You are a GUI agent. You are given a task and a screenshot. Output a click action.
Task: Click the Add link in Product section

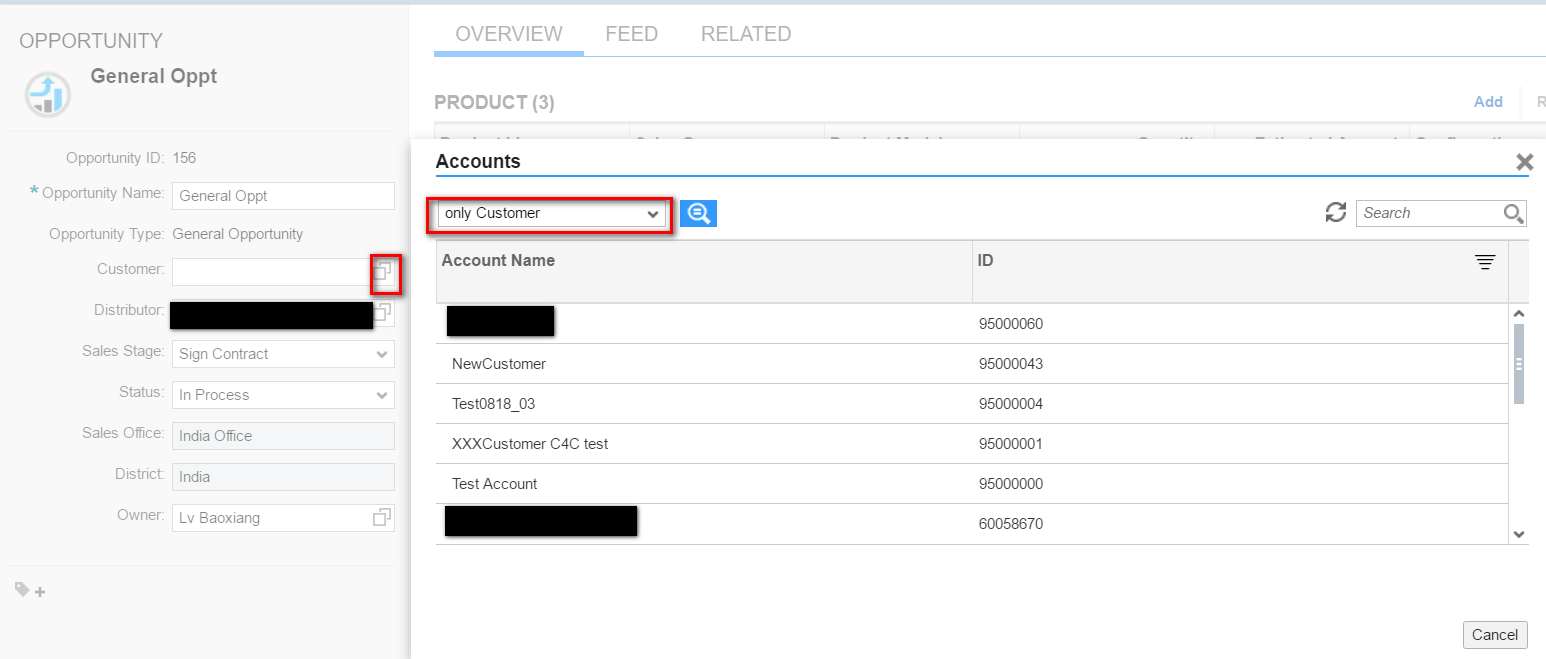1488,102
